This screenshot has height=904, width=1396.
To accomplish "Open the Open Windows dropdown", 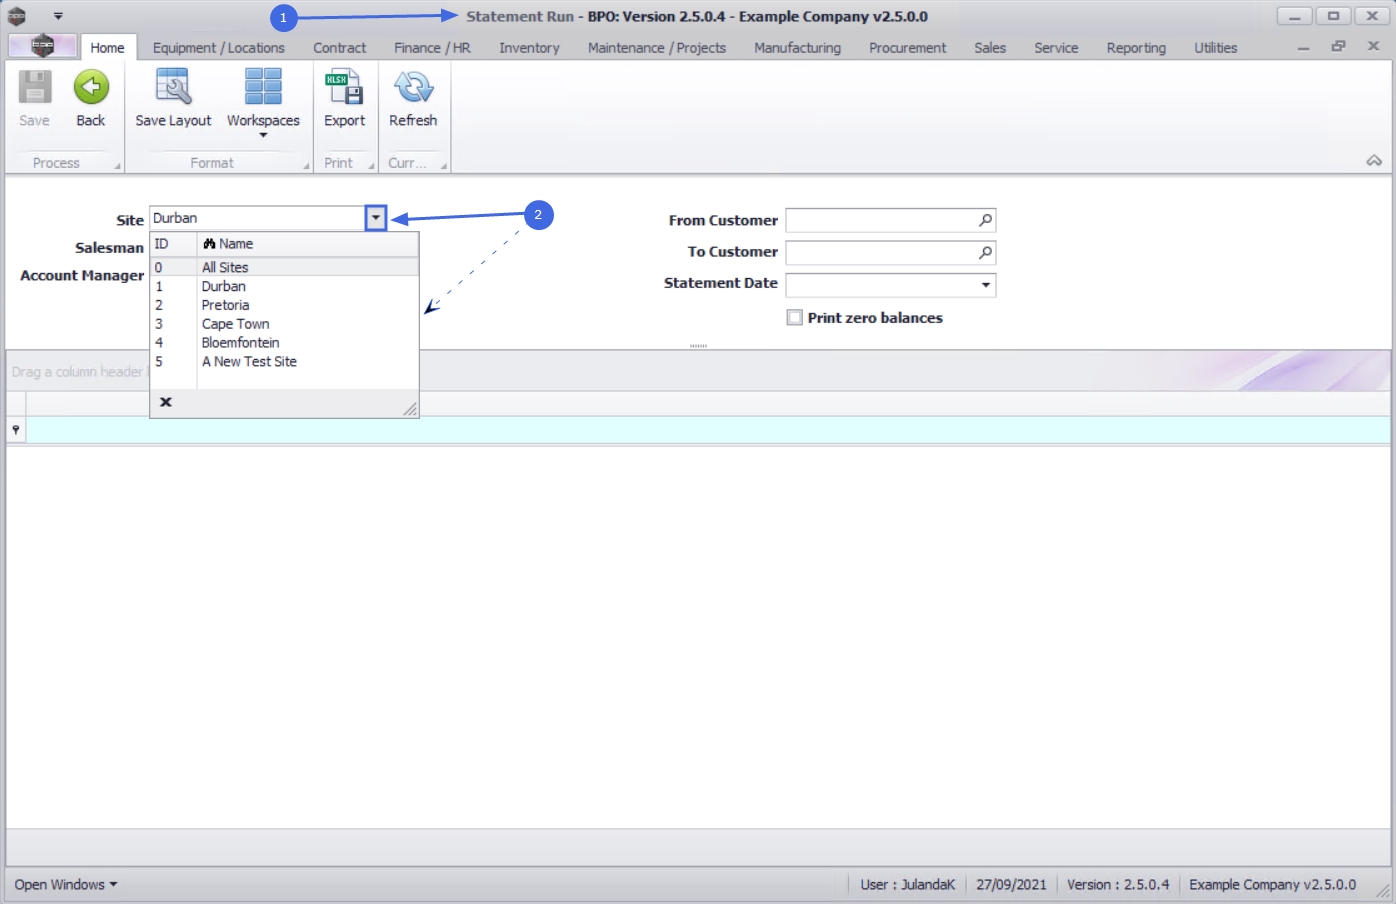I will tap(66, 885).
